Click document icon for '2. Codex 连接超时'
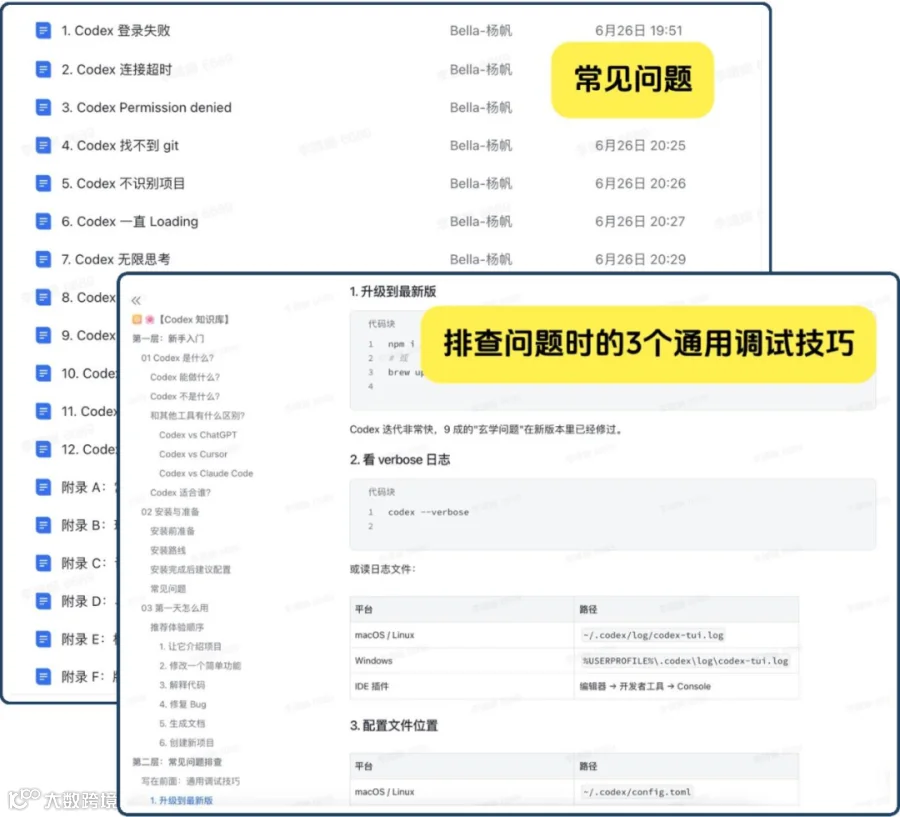 coord(43,69)
